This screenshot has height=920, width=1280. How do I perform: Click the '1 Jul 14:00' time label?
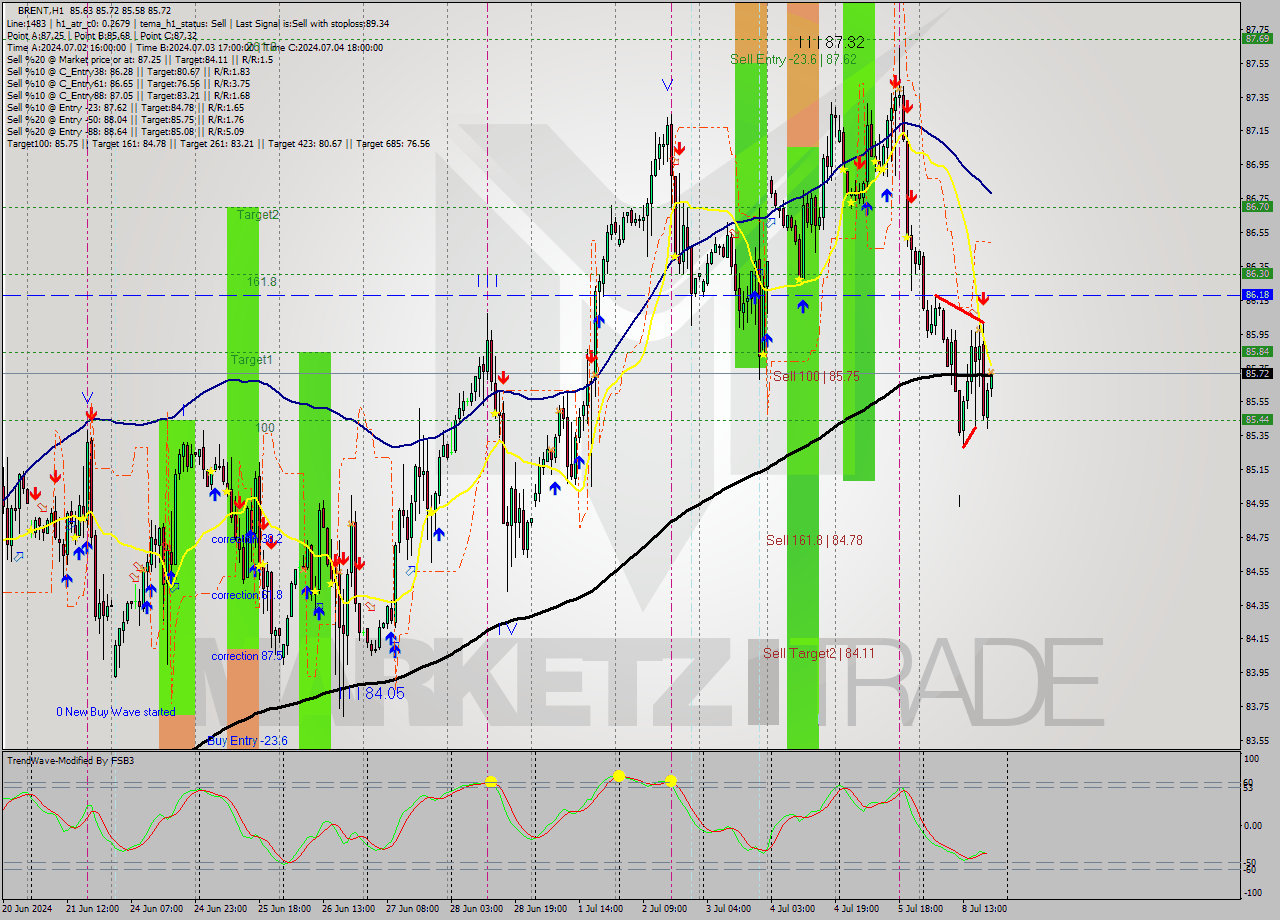click(x=603, y=909)
